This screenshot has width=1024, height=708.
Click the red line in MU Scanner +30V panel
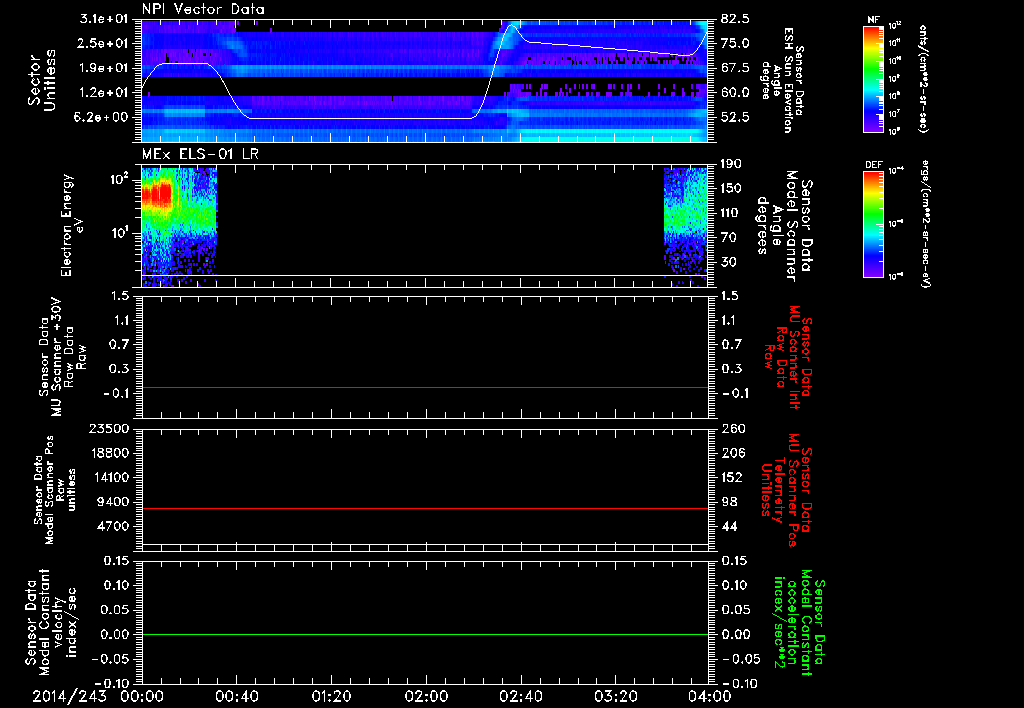coord(424,388)
